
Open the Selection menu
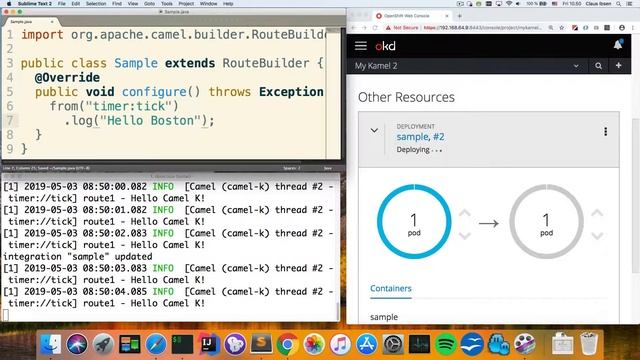[96, 4]
